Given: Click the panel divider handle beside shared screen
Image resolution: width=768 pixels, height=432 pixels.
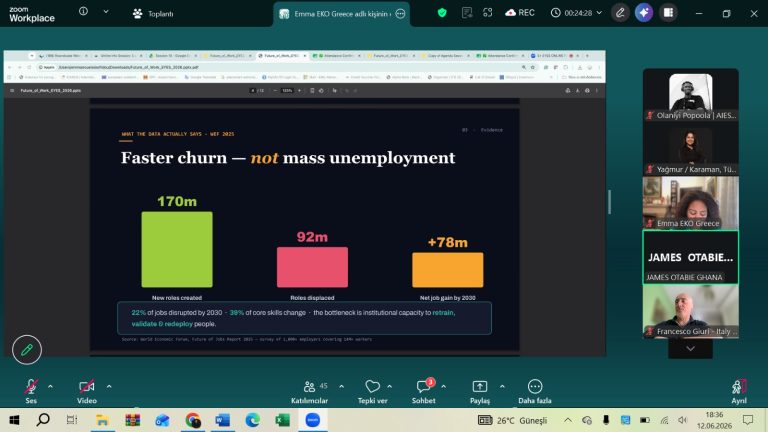Looking at the screenshot, I should point(609,202).
